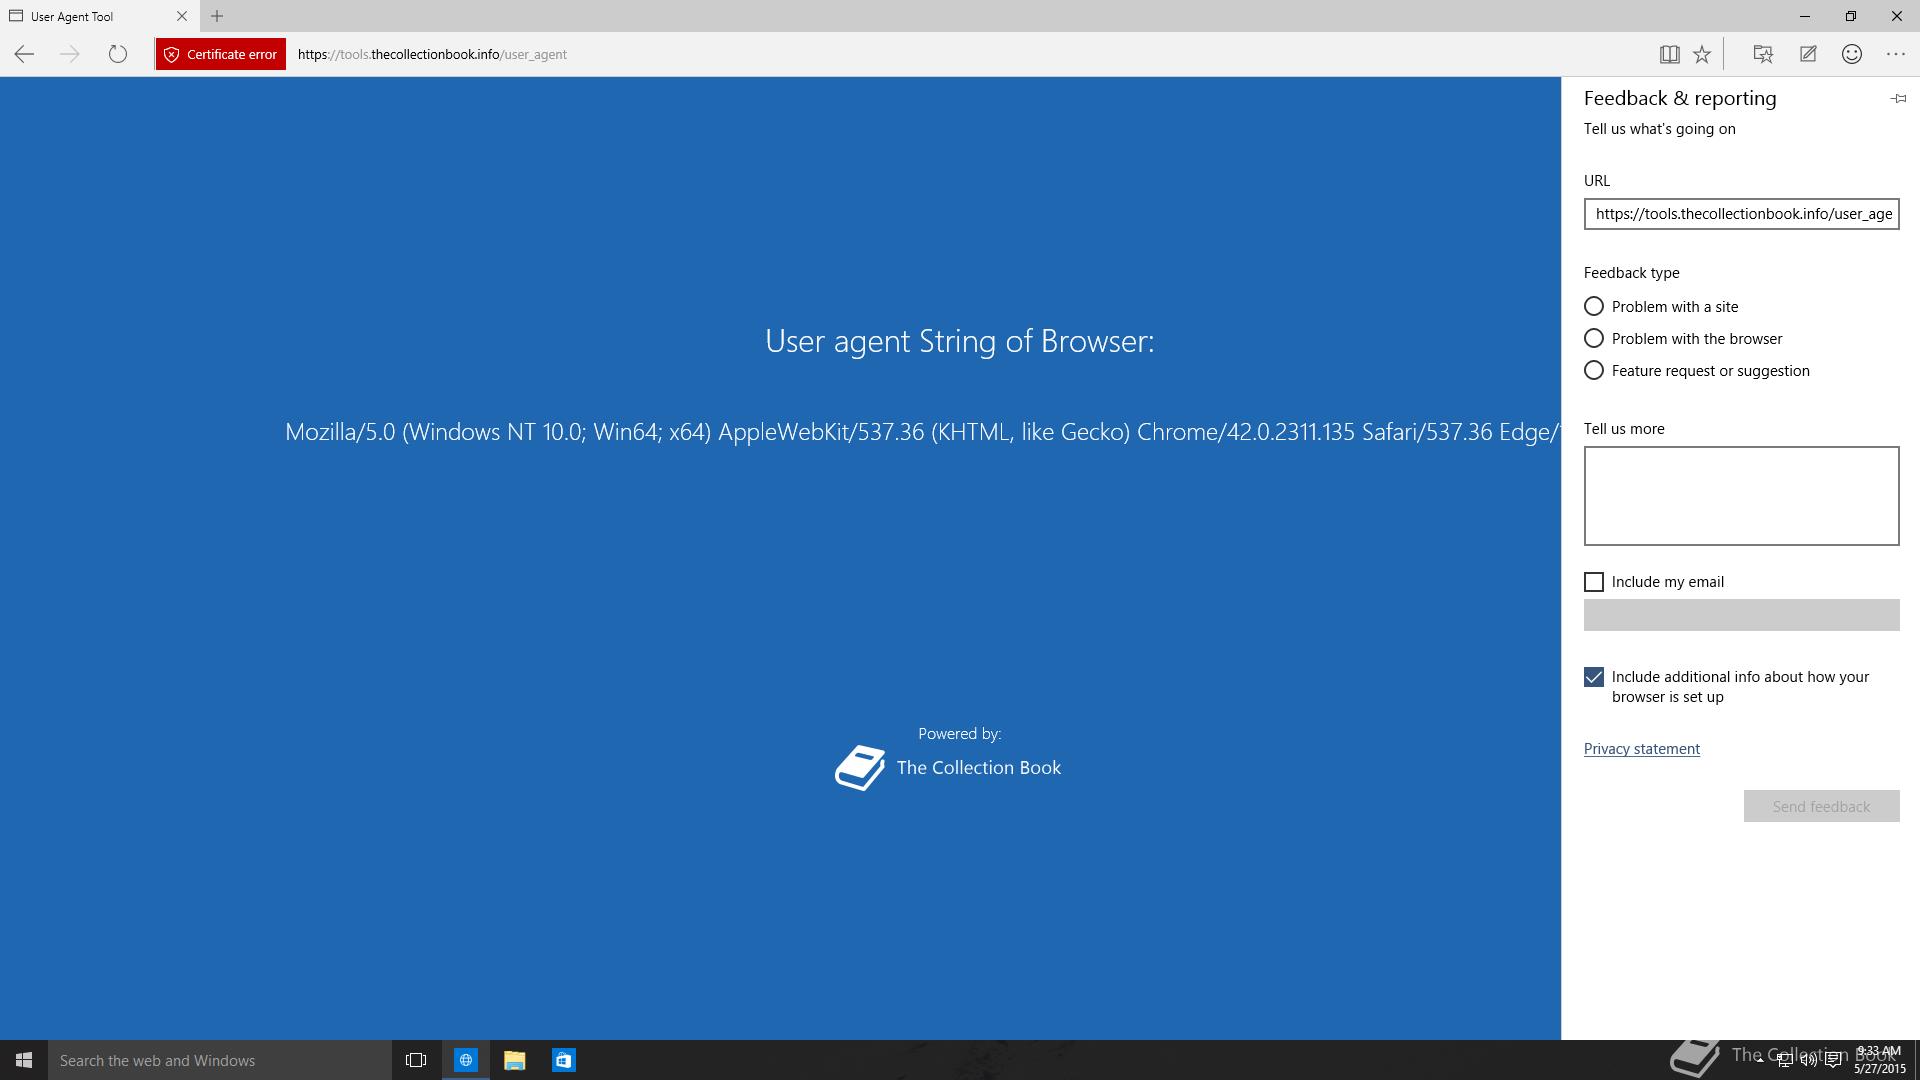Make a web note
1920x1080 pixels.
[1808, 54]
